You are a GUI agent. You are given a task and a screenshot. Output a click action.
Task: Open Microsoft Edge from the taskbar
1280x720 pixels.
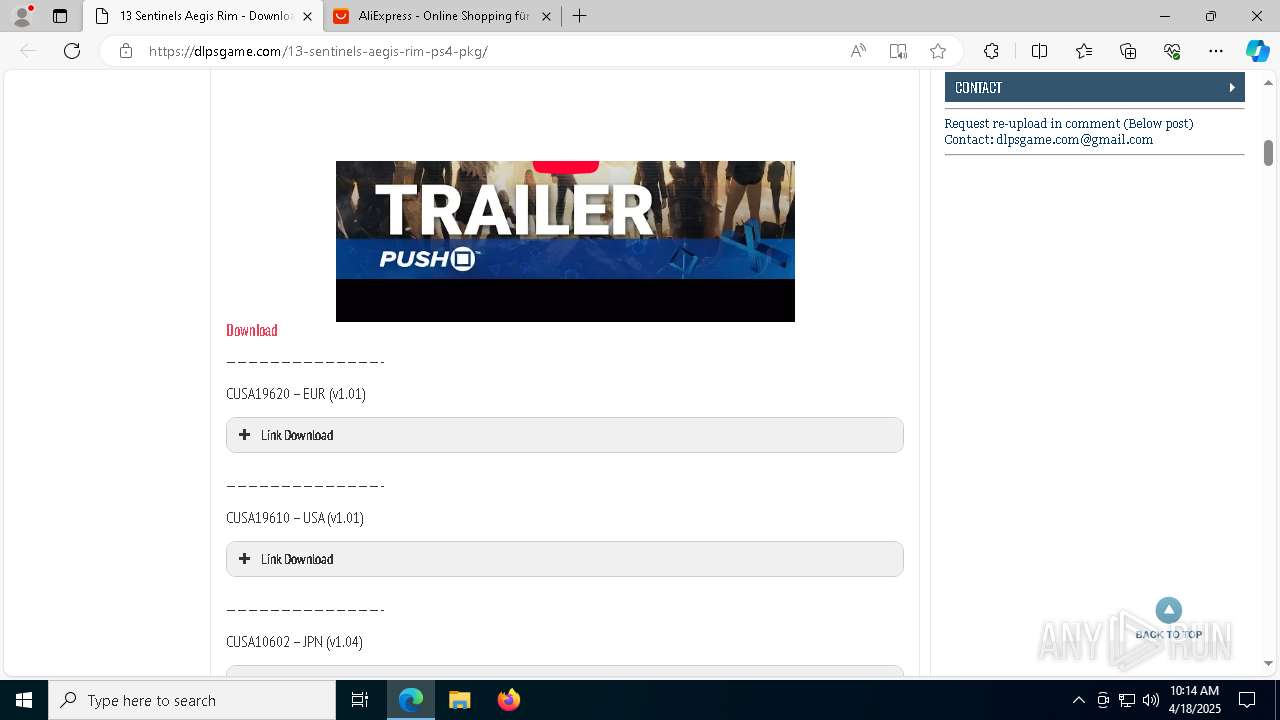click(x=411, y=700)
